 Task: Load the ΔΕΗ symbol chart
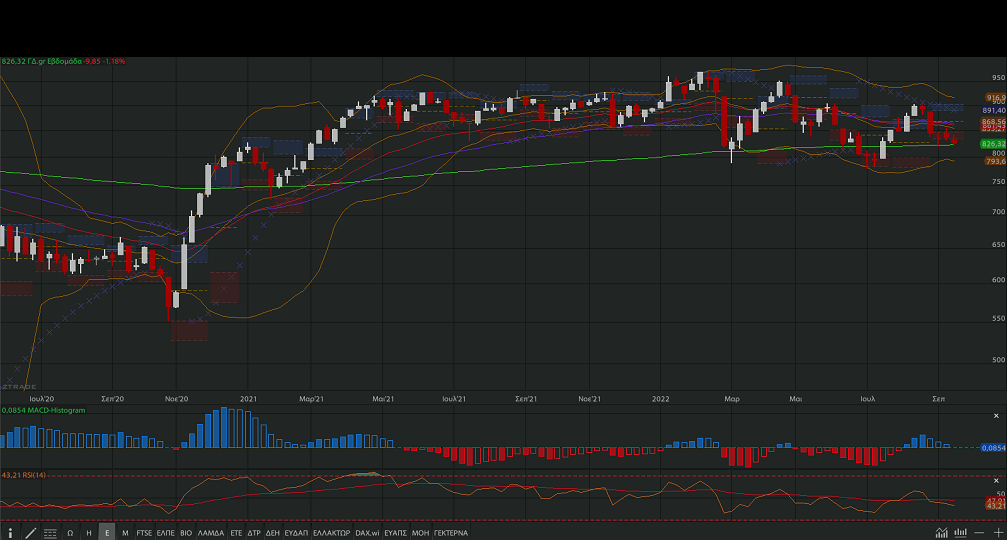click(x=273, y=533)
